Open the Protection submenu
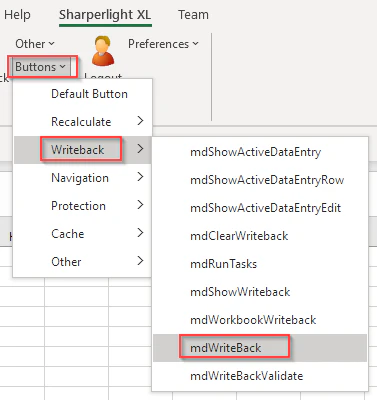This screenshot has height=400, width=377. (83, 206)
